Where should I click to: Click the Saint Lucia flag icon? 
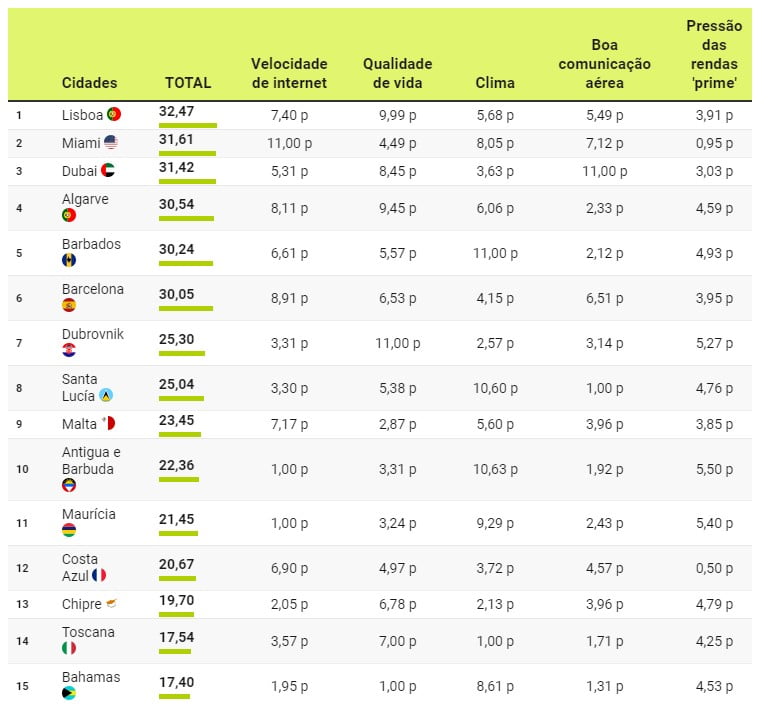tap(106, 395)
